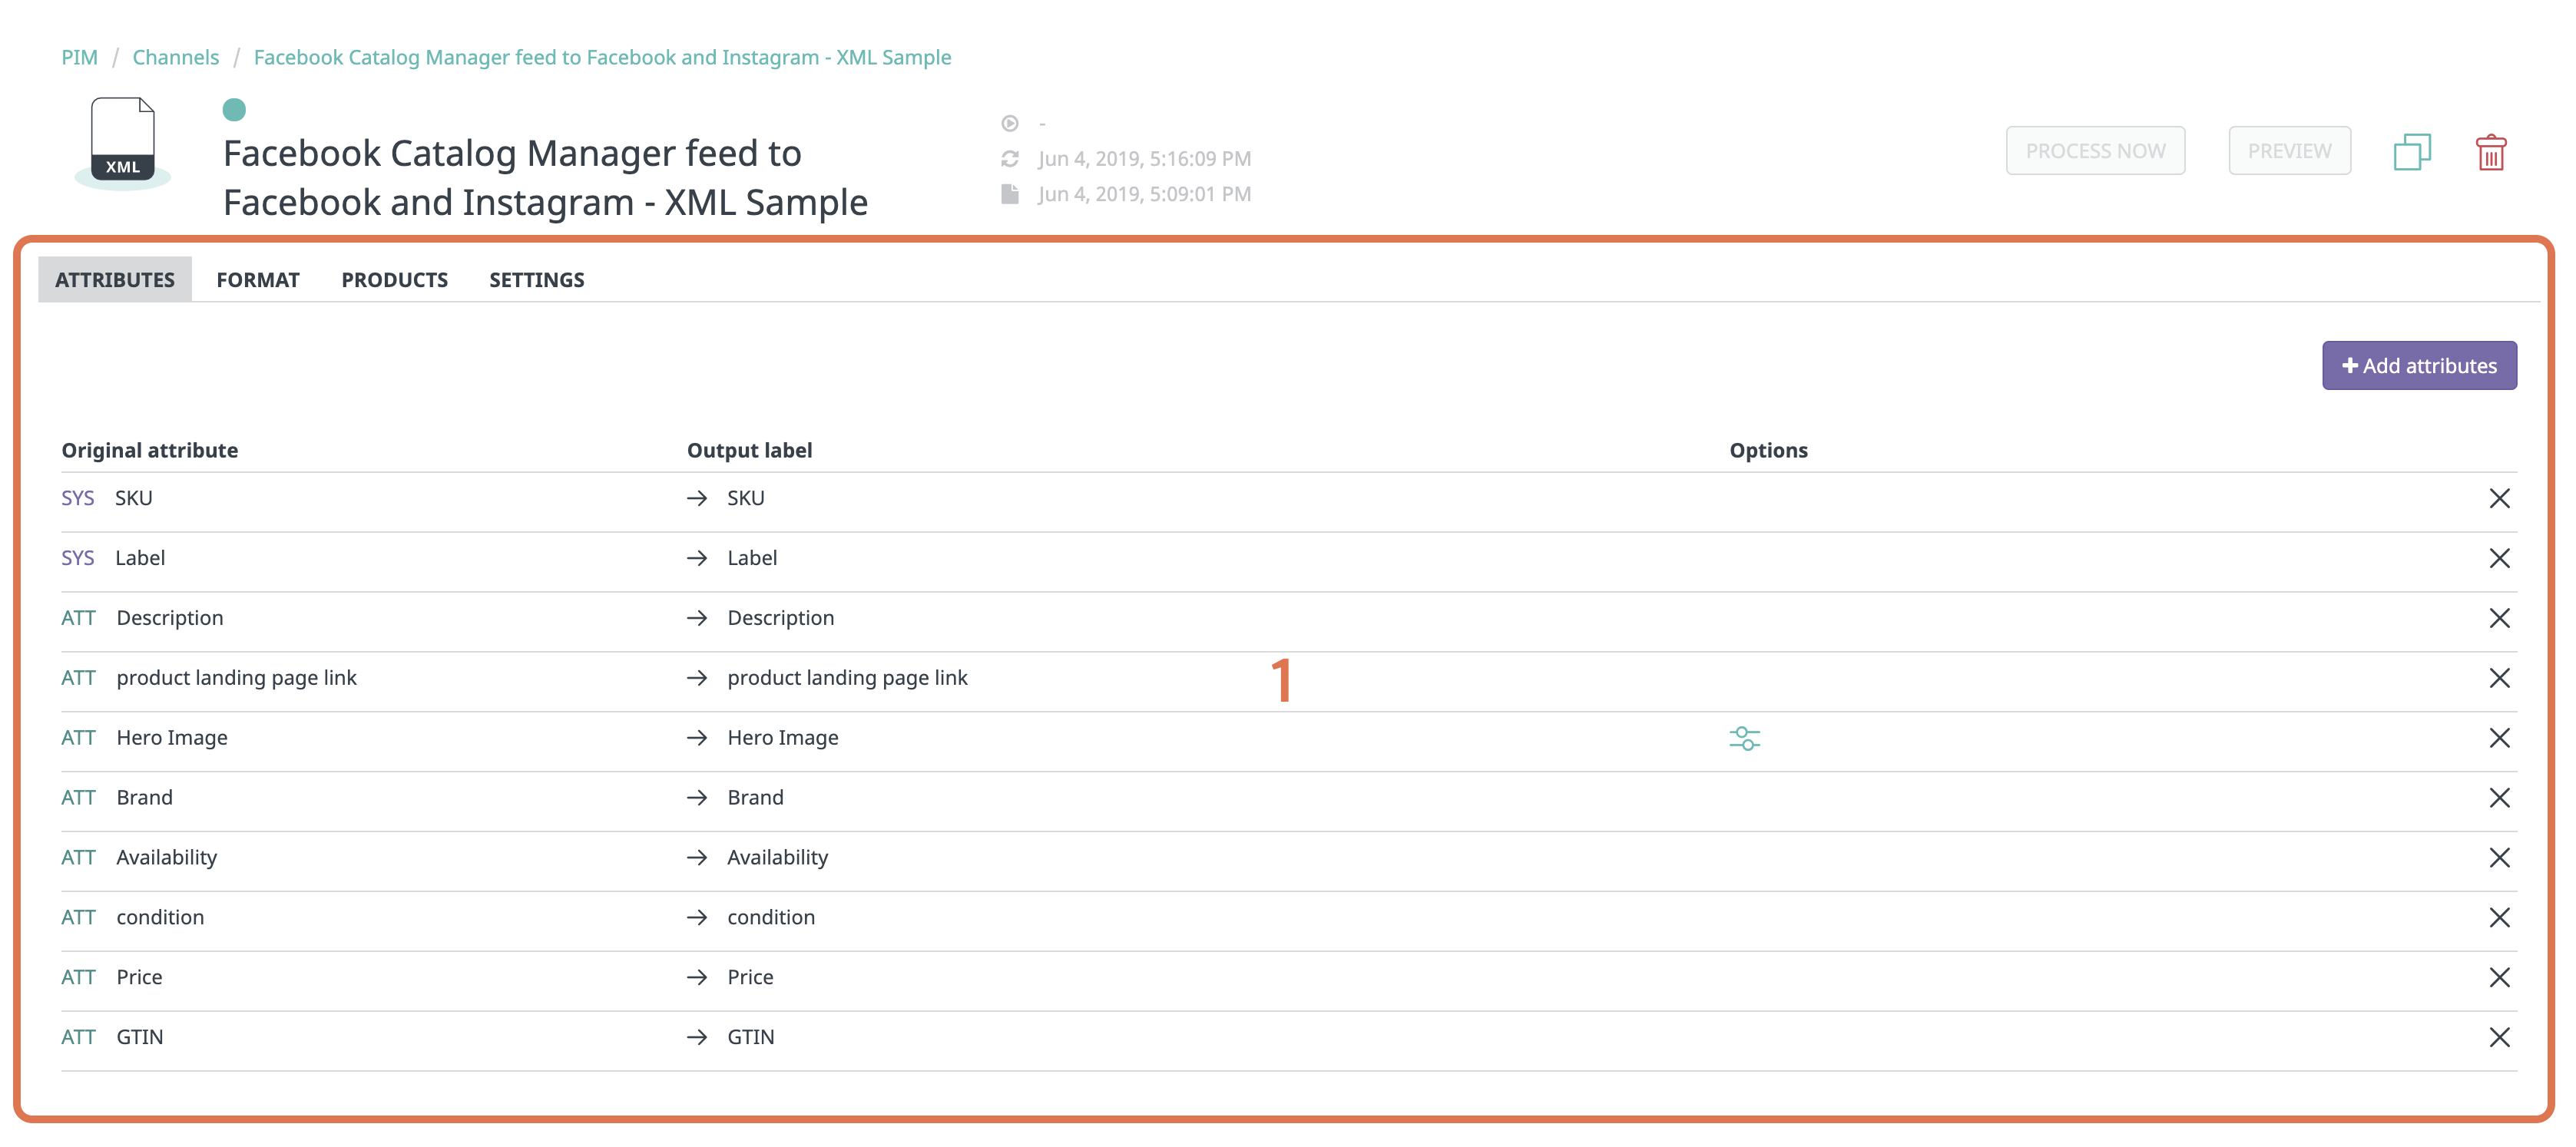
Task: Remove the condition attribute row
Action: coord(2499,917)
